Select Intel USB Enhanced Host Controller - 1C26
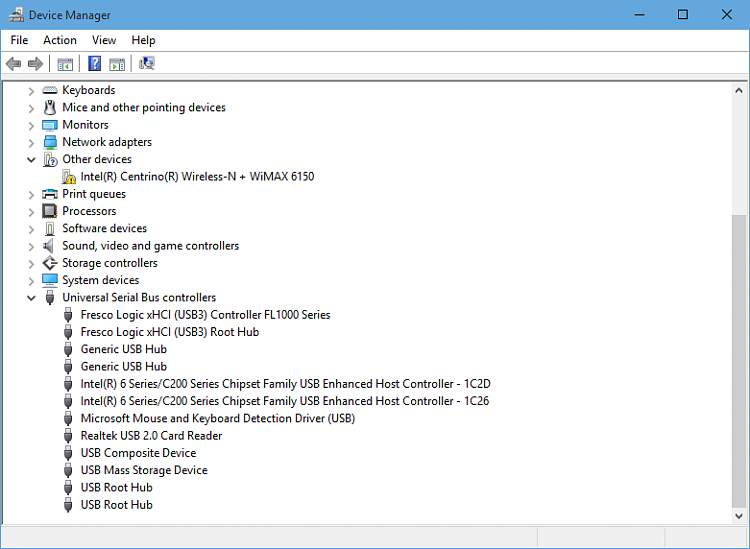This screenshot has width=750, height=549. (285, 401)
